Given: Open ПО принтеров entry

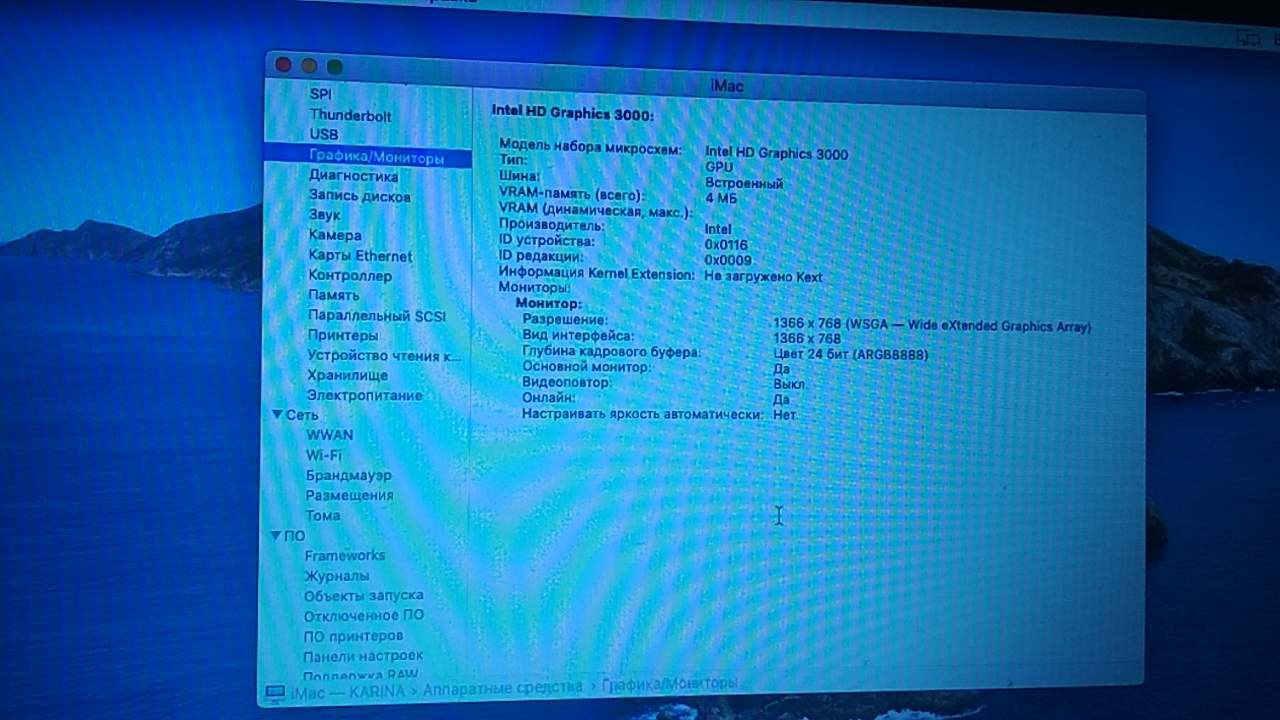Looking at the screenshot, I should (353, 636).
